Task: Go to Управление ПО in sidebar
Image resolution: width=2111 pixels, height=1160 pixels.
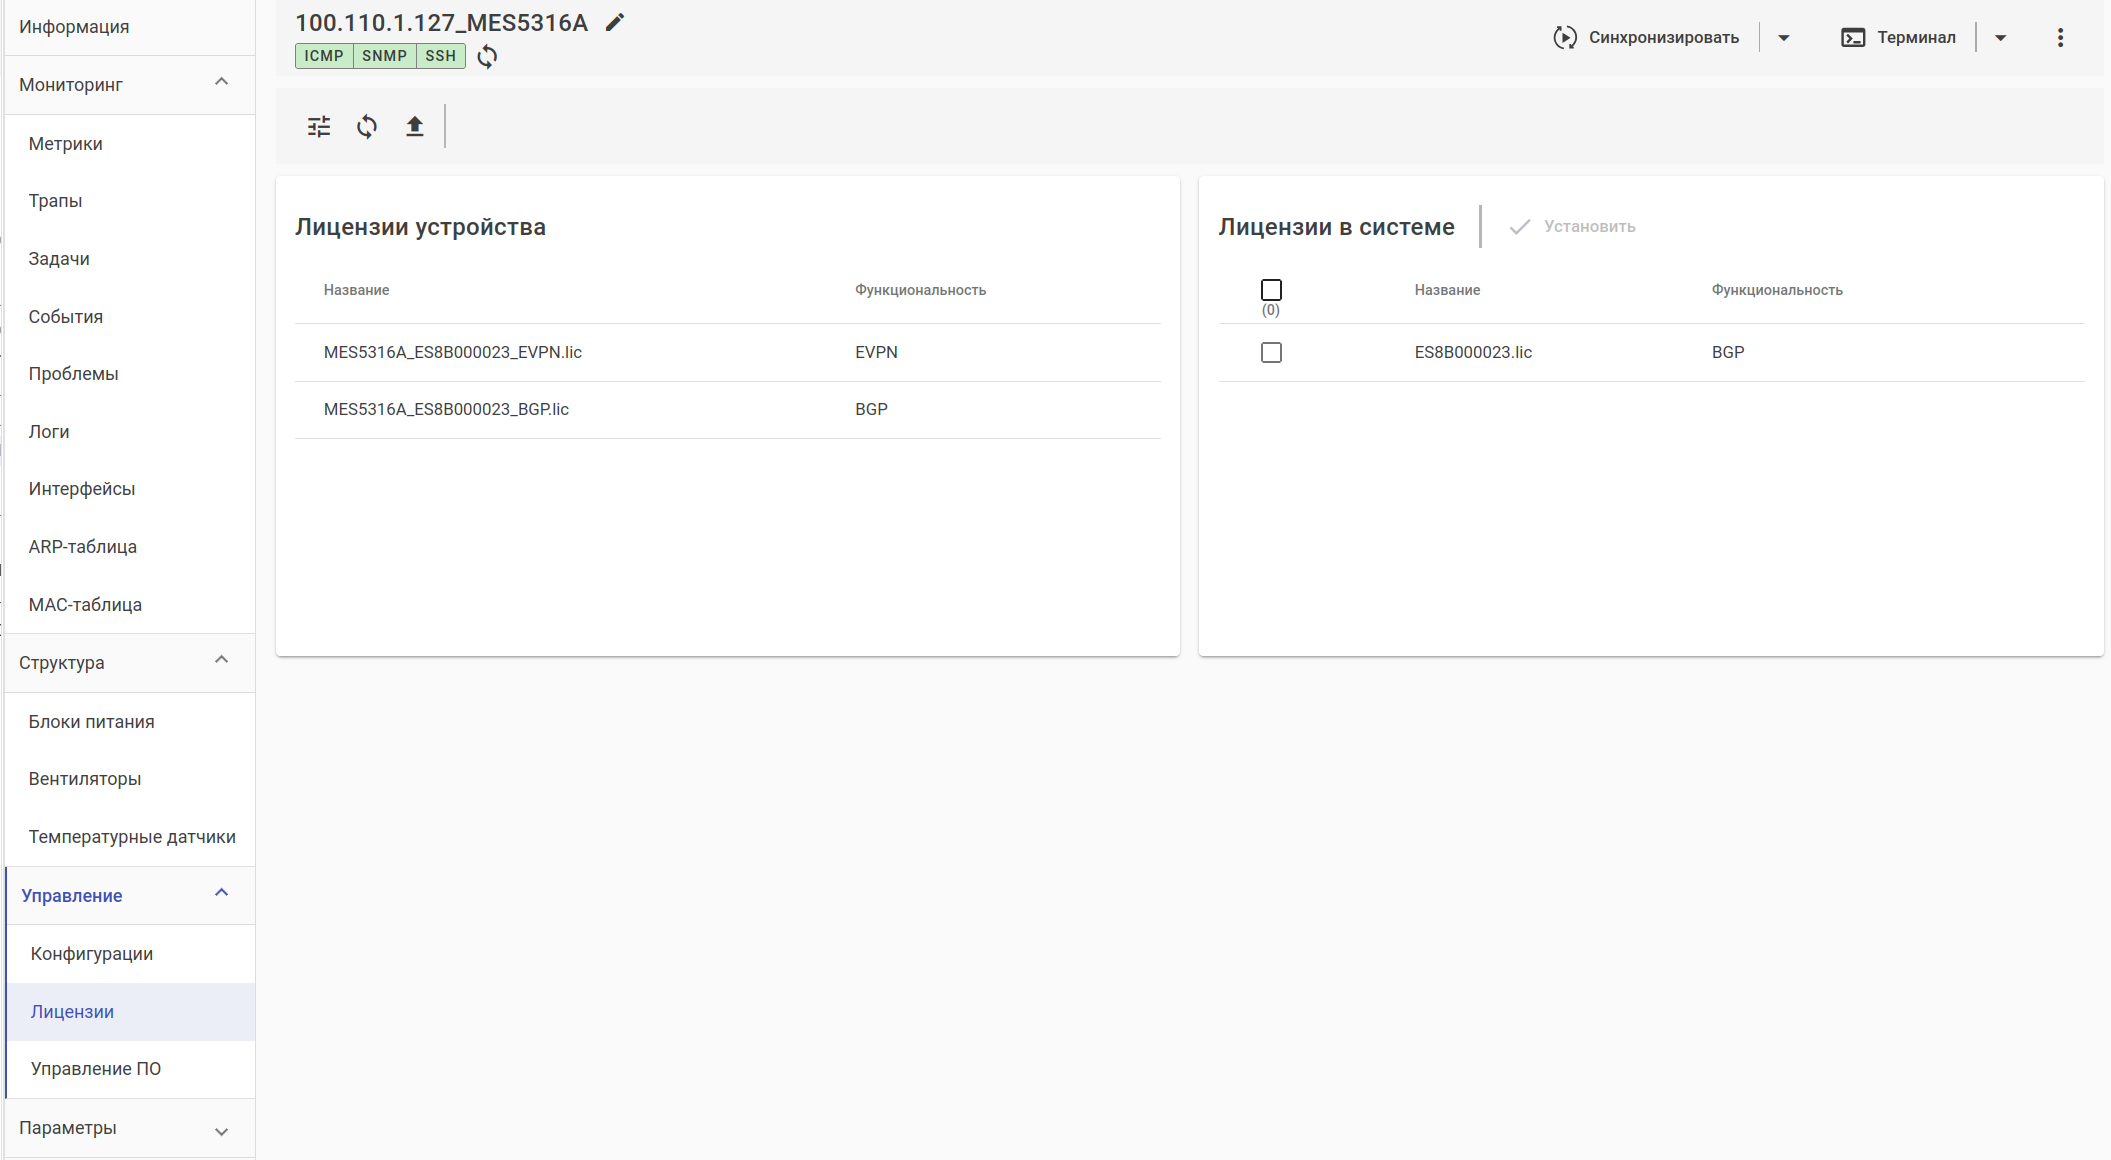Action: point(96,1069)
